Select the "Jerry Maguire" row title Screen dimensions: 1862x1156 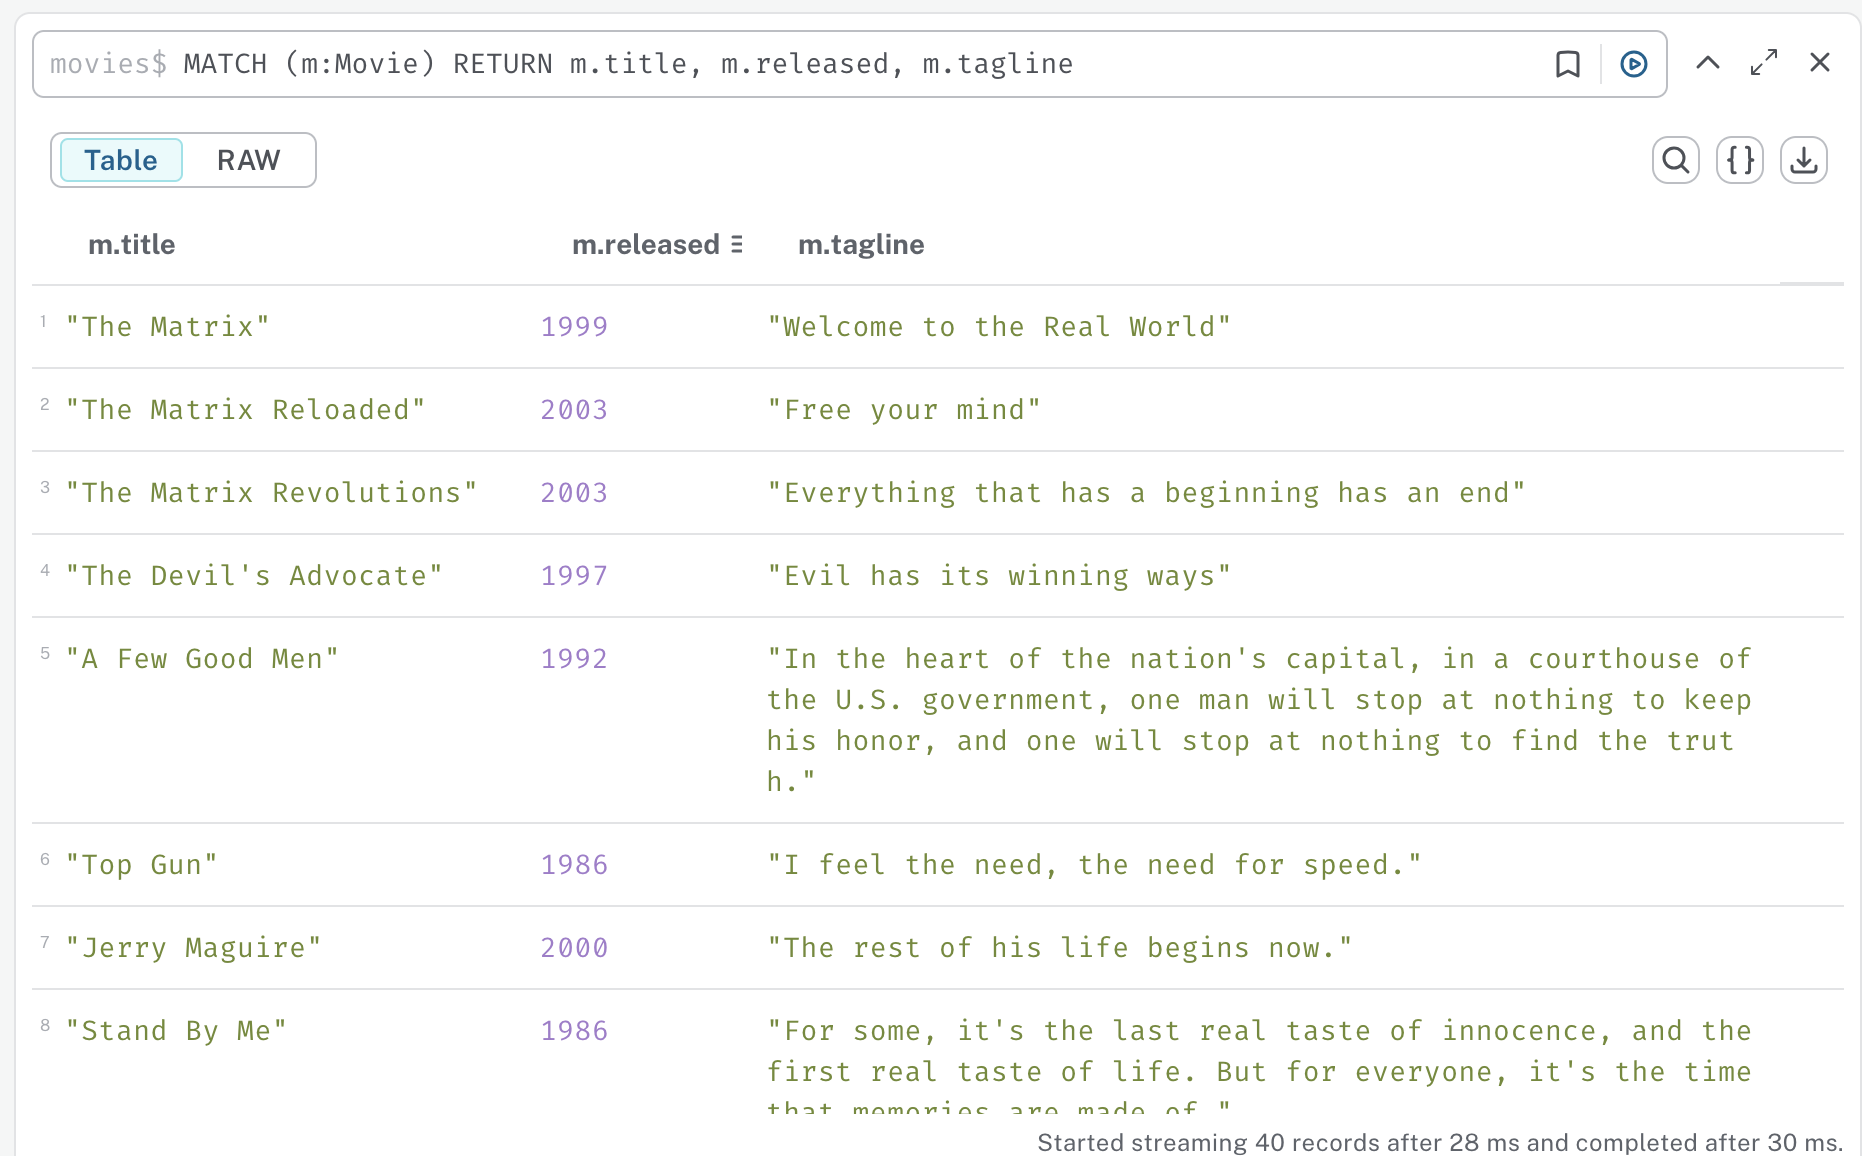pyautogui.click(x=193, y=948)
